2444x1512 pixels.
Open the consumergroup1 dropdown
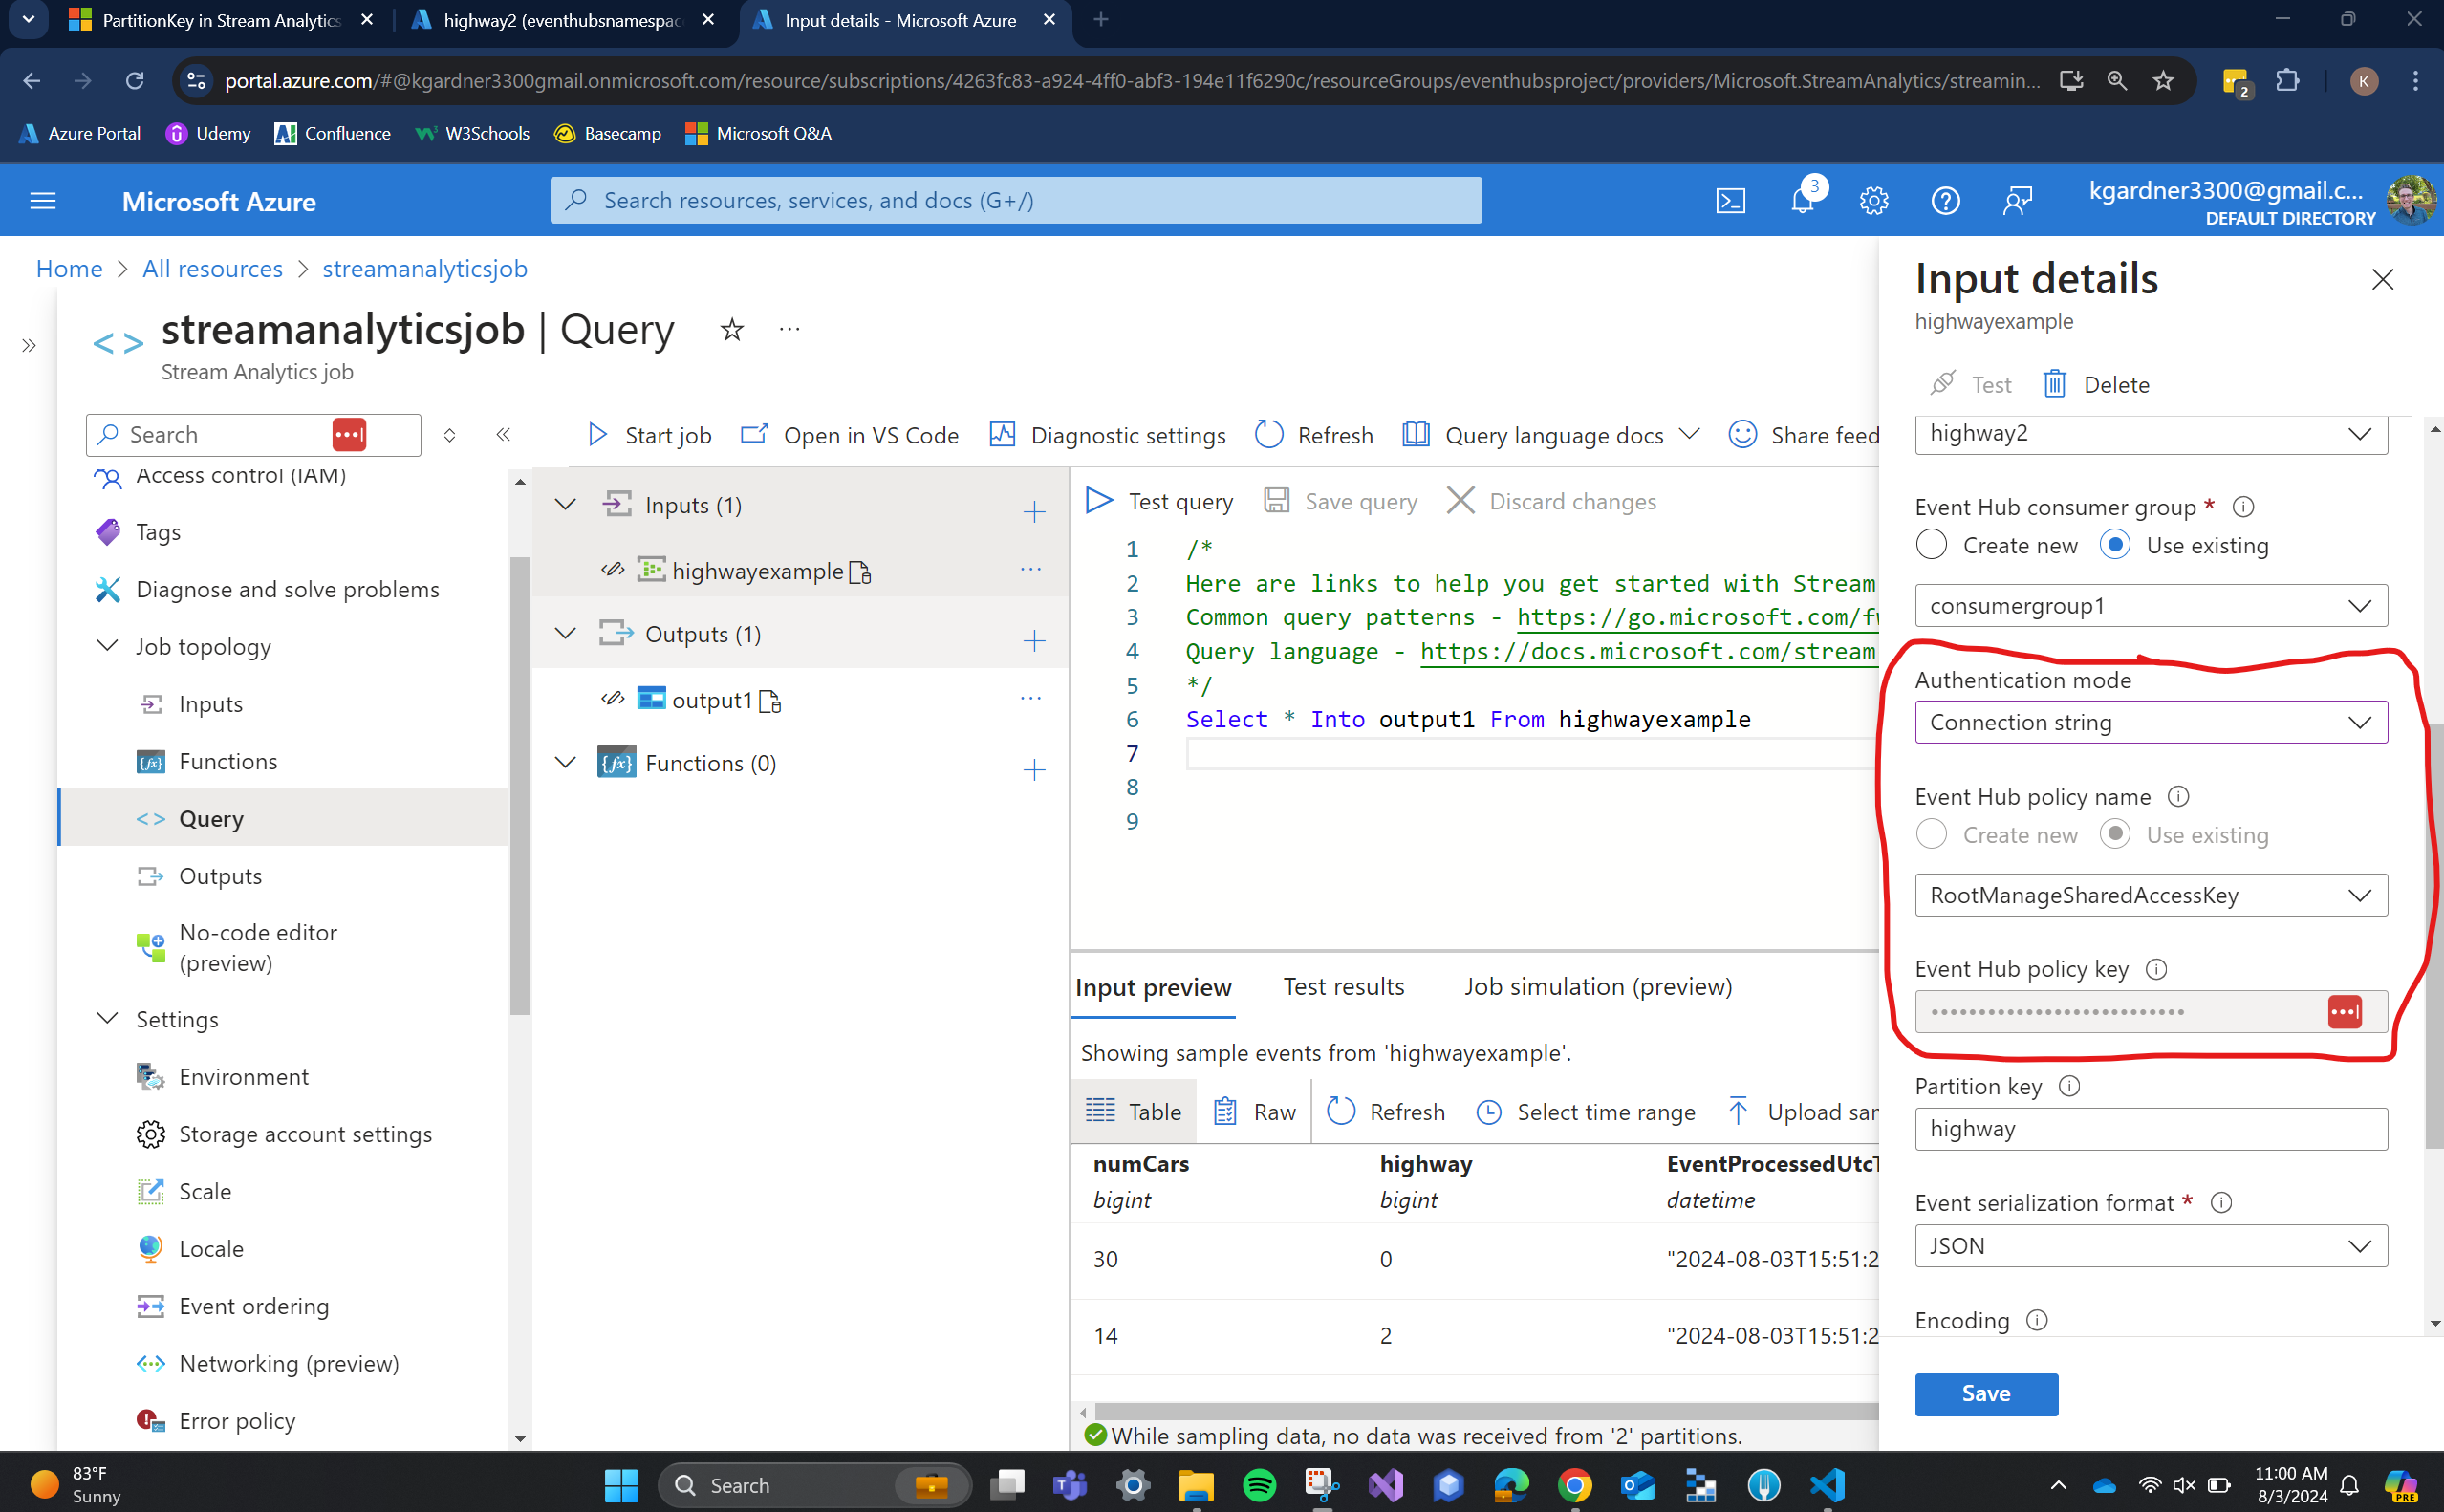coord(2151,606)
